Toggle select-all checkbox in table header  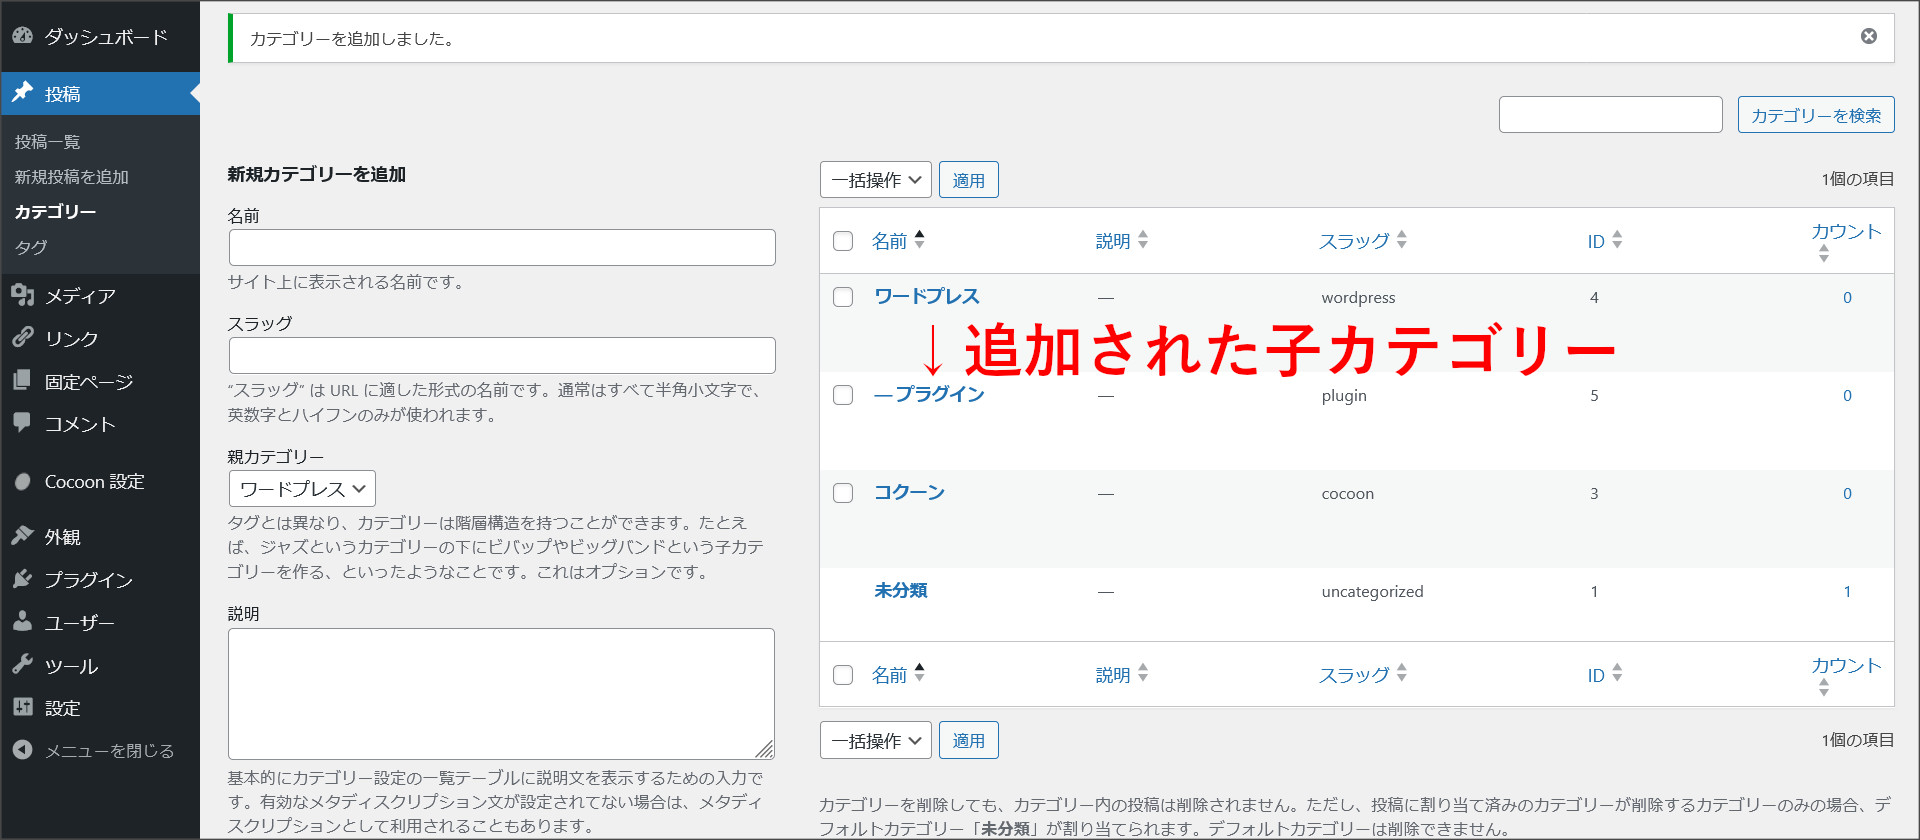pos(843,241)
